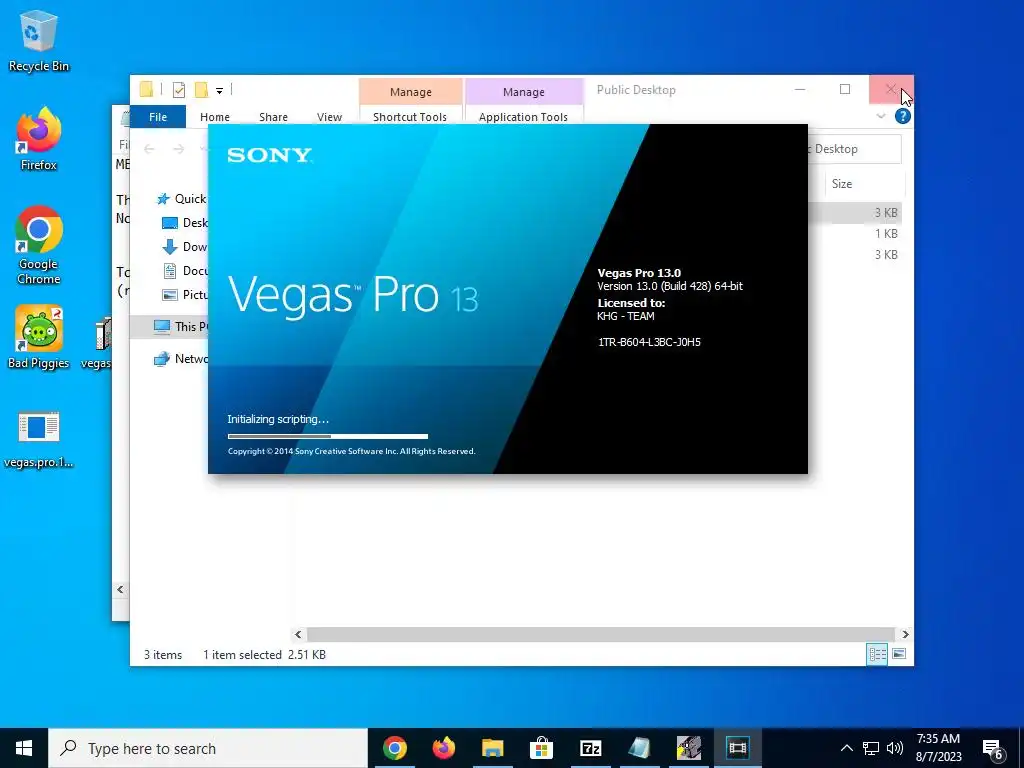
Task: Expand the ribbon using the chevron near Help
Action: tap(881, 116)
